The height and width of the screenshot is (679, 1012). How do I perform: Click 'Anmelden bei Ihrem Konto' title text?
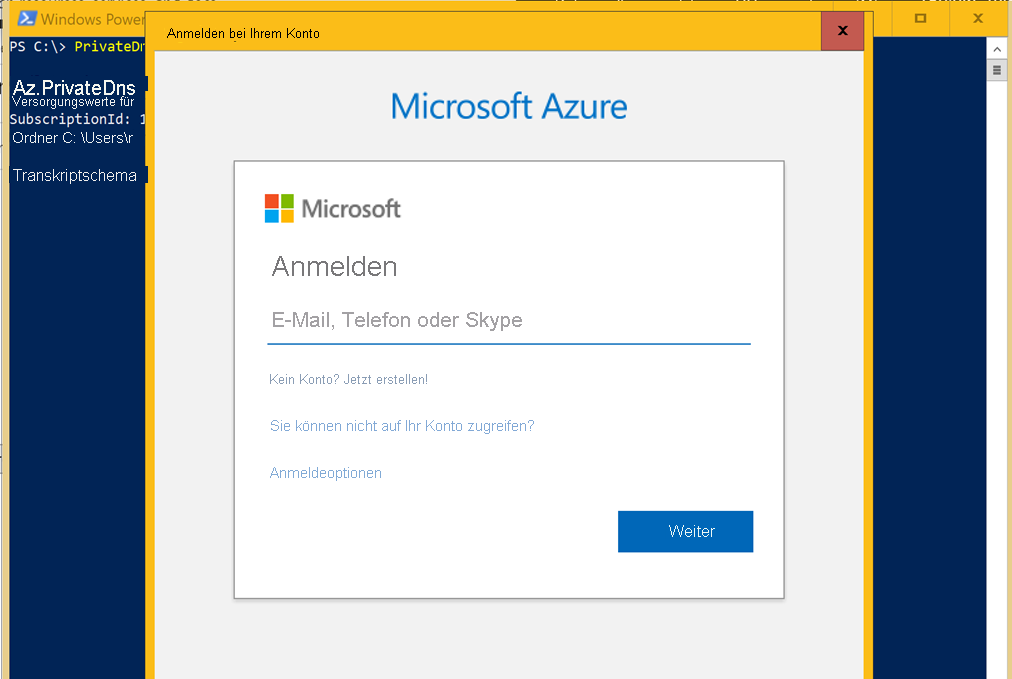coord(243,34)
